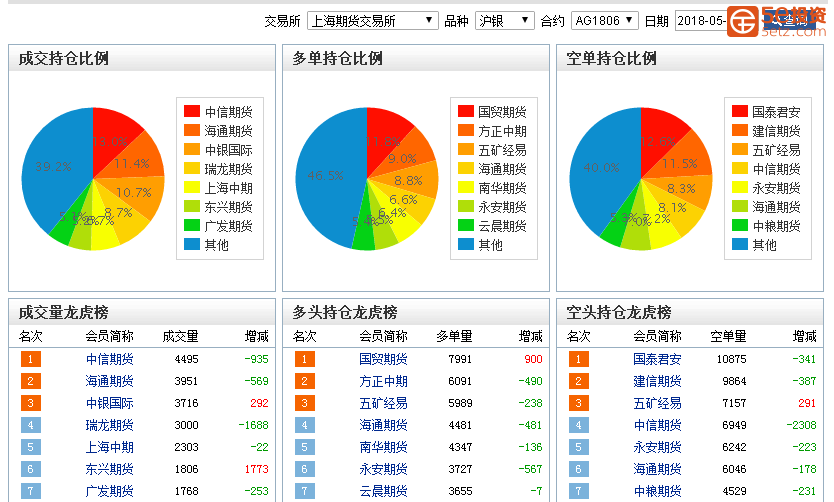Click the blue 其他 legend swatch in 成交持仓比例
834x502 pixels.
pos(191,244)
